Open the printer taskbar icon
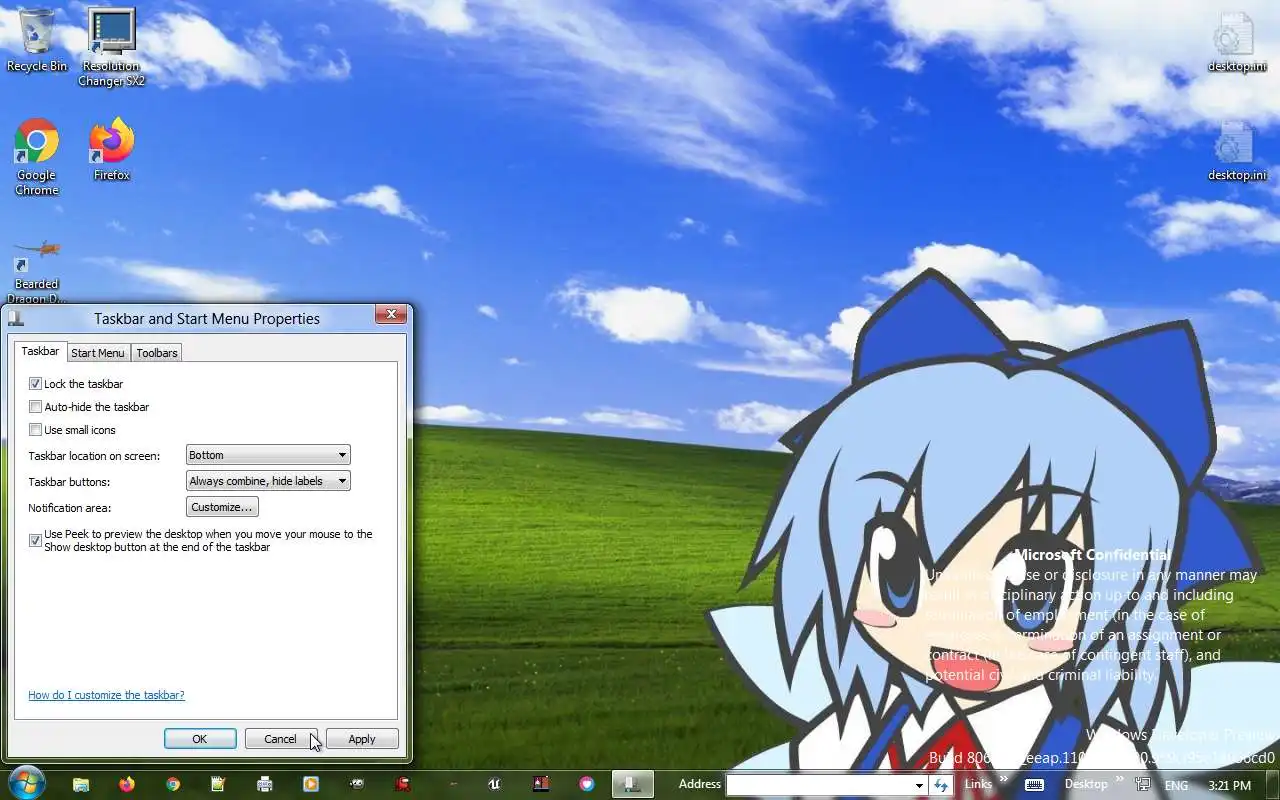 (265, 784)
